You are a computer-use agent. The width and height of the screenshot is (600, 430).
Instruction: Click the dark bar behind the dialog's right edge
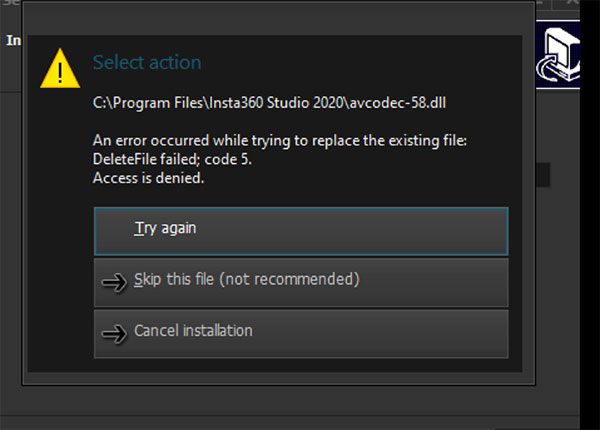[x=543, y=176]
